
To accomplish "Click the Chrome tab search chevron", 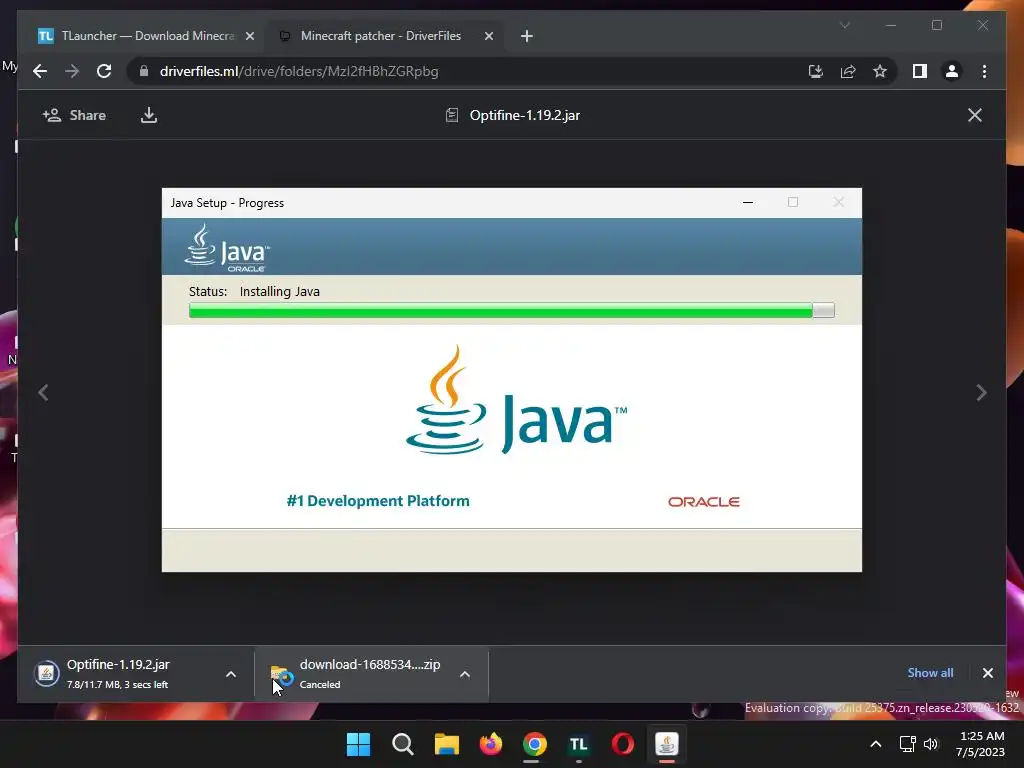I will (844, 25).
